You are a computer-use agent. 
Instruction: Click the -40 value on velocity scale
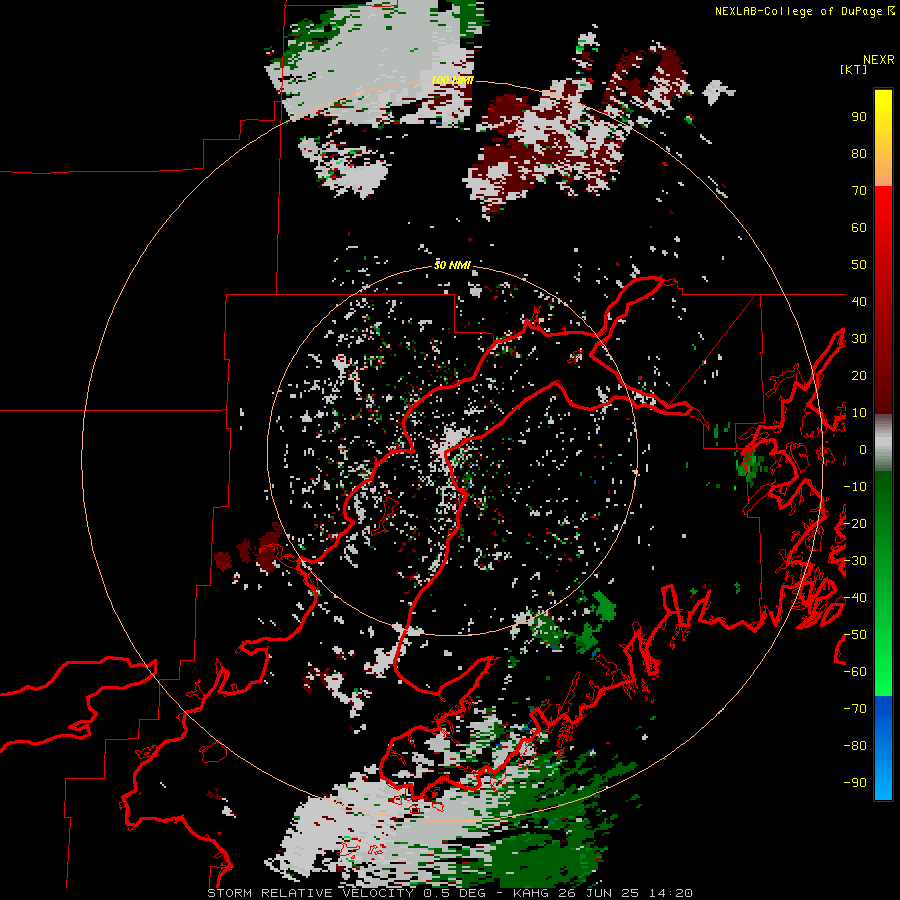(x=855, y=598)
